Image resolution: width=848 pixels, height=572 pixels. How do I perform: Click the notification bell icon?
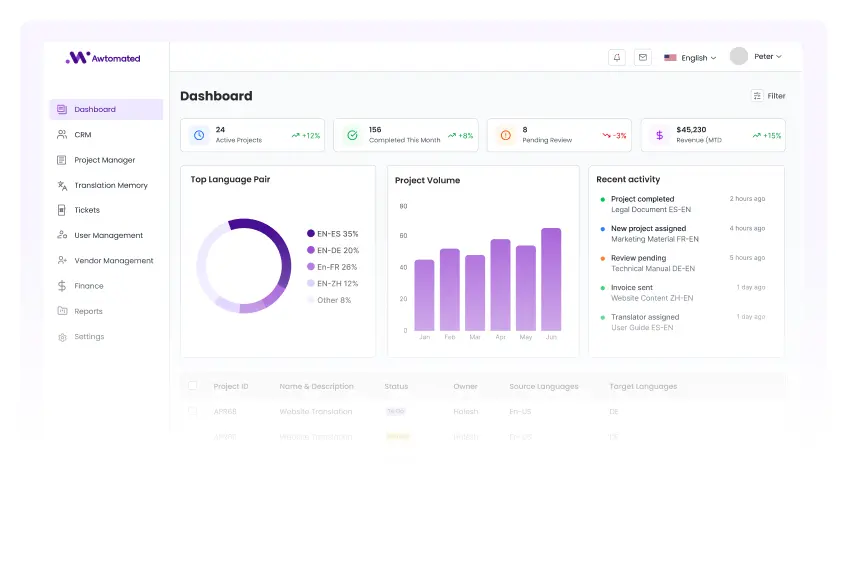(617, 57)
